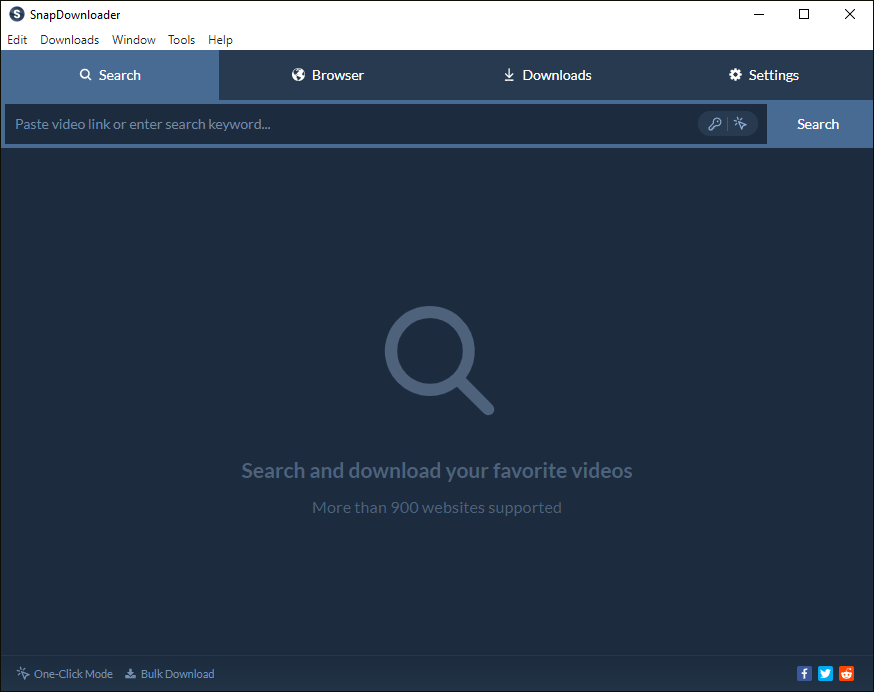The width and height of the screenshot is (874, 692).
Task: Open the Reddit social icon
Action: [846, 674]
